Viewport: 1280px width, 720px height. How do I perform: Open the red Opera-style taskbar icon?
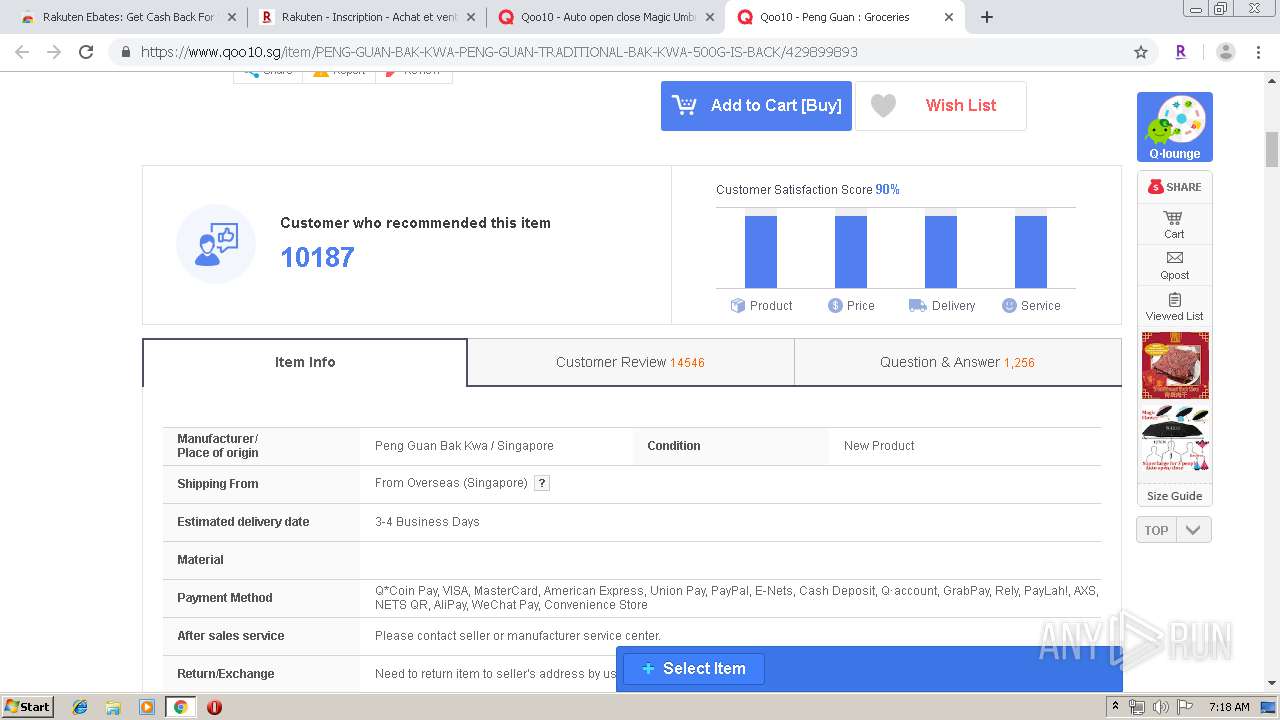pos(214,707)
